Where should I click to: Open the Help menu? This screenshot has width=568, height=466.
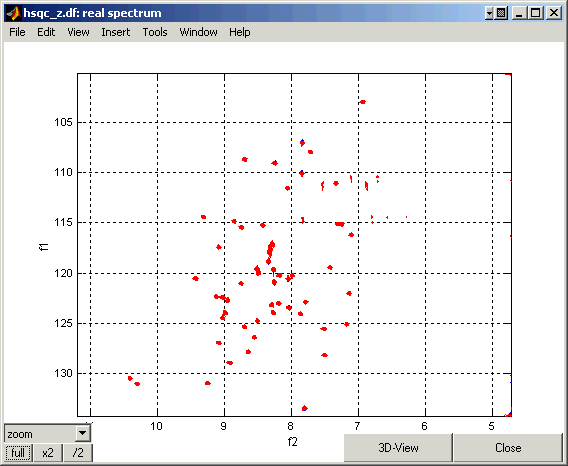[239, 32]
